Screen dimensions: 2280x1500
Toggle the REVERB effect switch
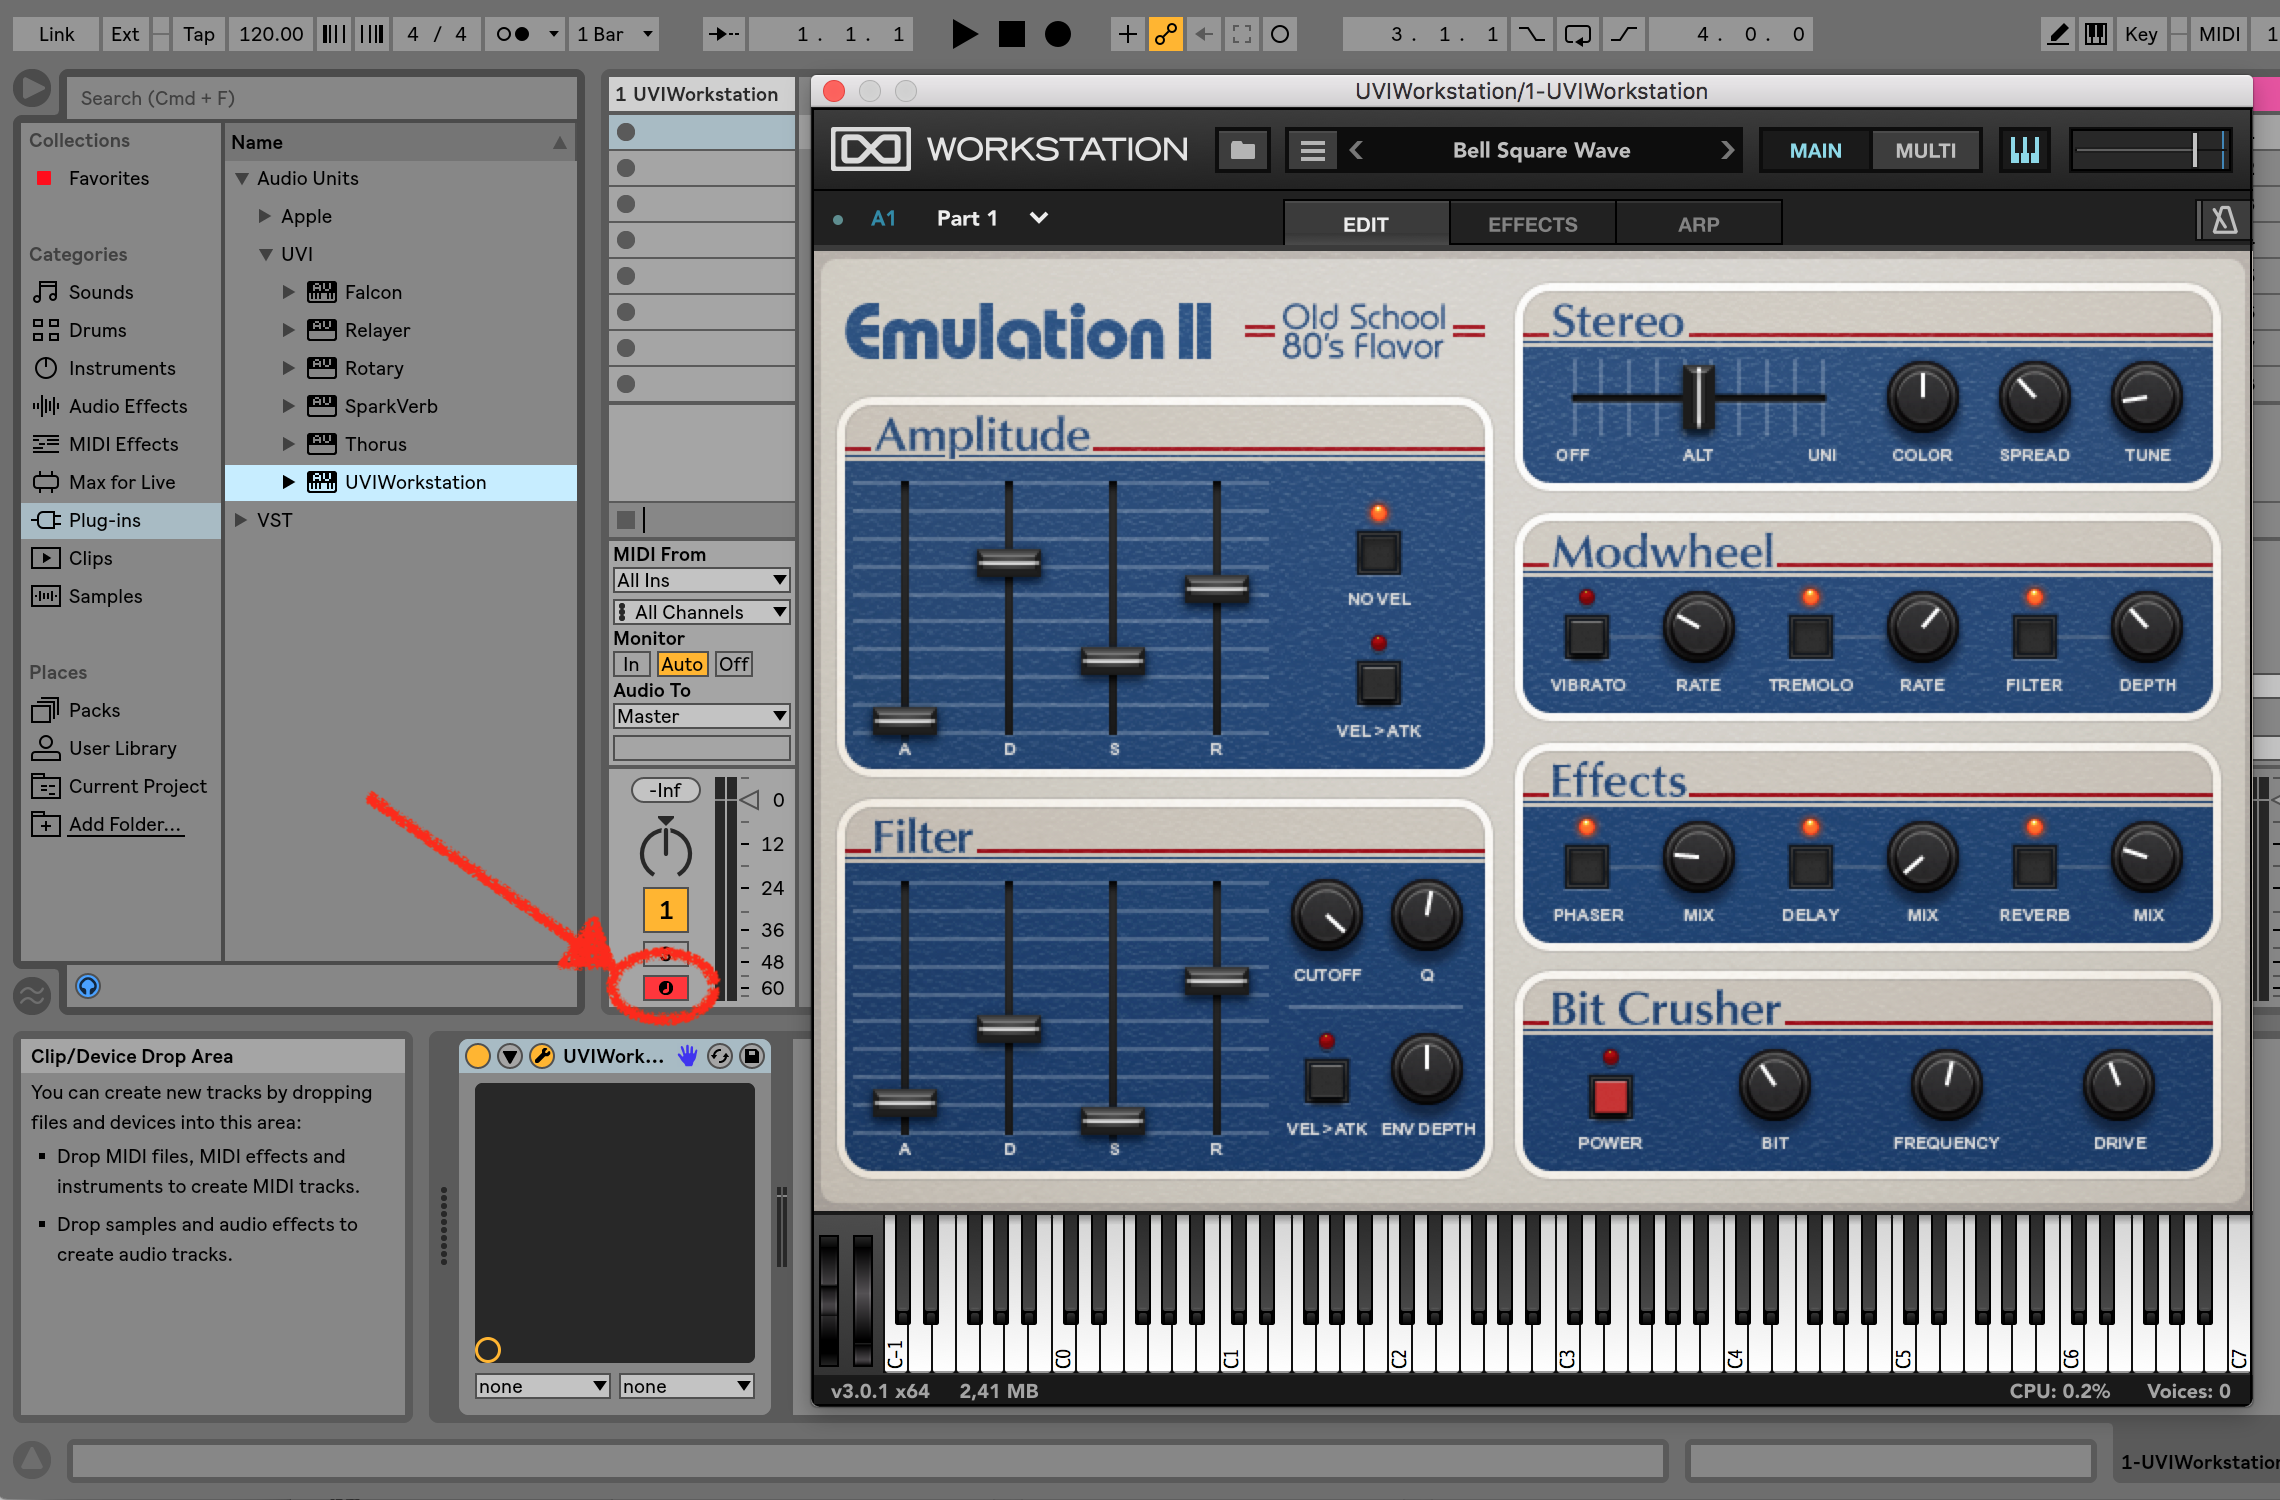point(2034,866)
